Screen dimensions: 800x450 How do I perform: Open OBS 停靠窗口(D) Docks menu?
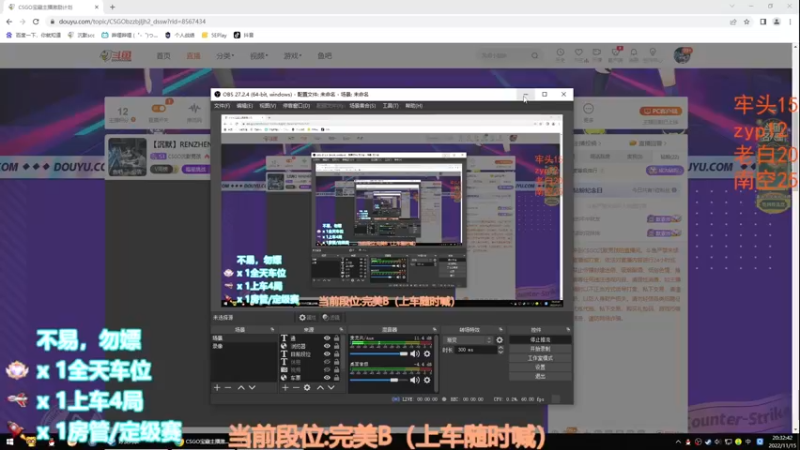(x=296, y=106)
